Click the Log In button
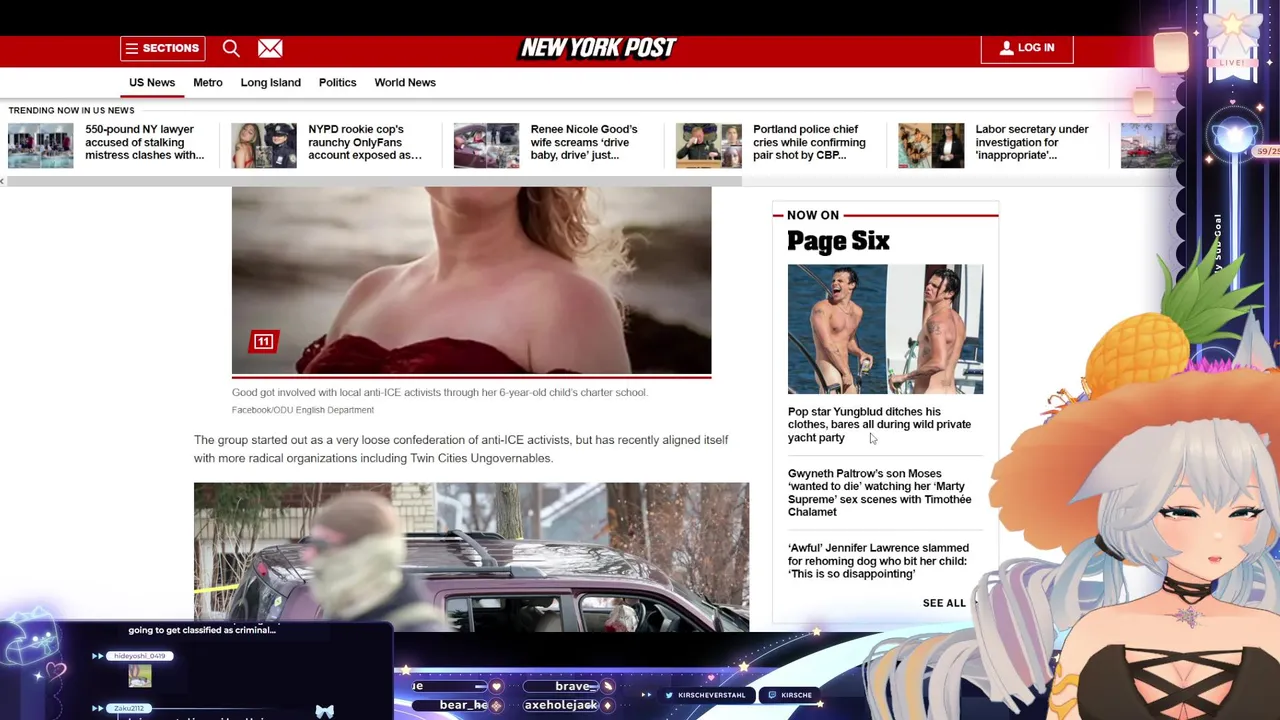The width and height of the screenshot is (1280, 720). [1027, 47]
